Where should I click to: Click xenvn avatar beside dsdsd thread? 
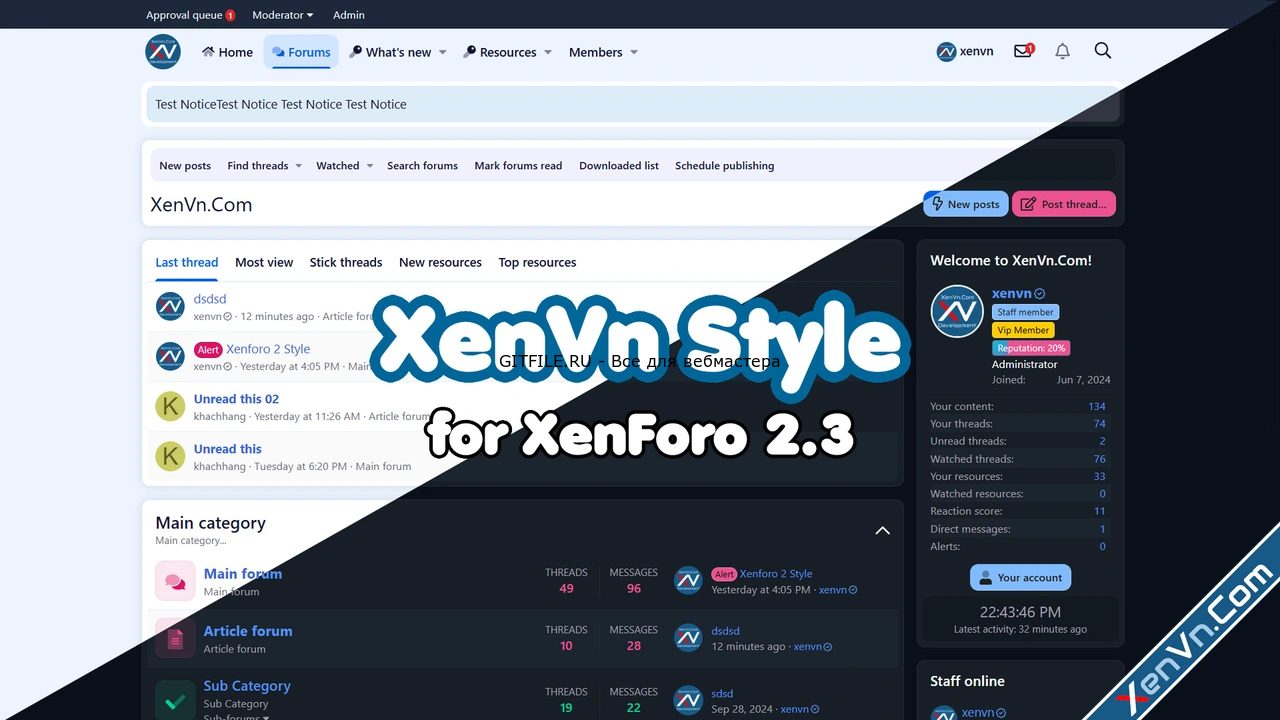pos(170,306)
